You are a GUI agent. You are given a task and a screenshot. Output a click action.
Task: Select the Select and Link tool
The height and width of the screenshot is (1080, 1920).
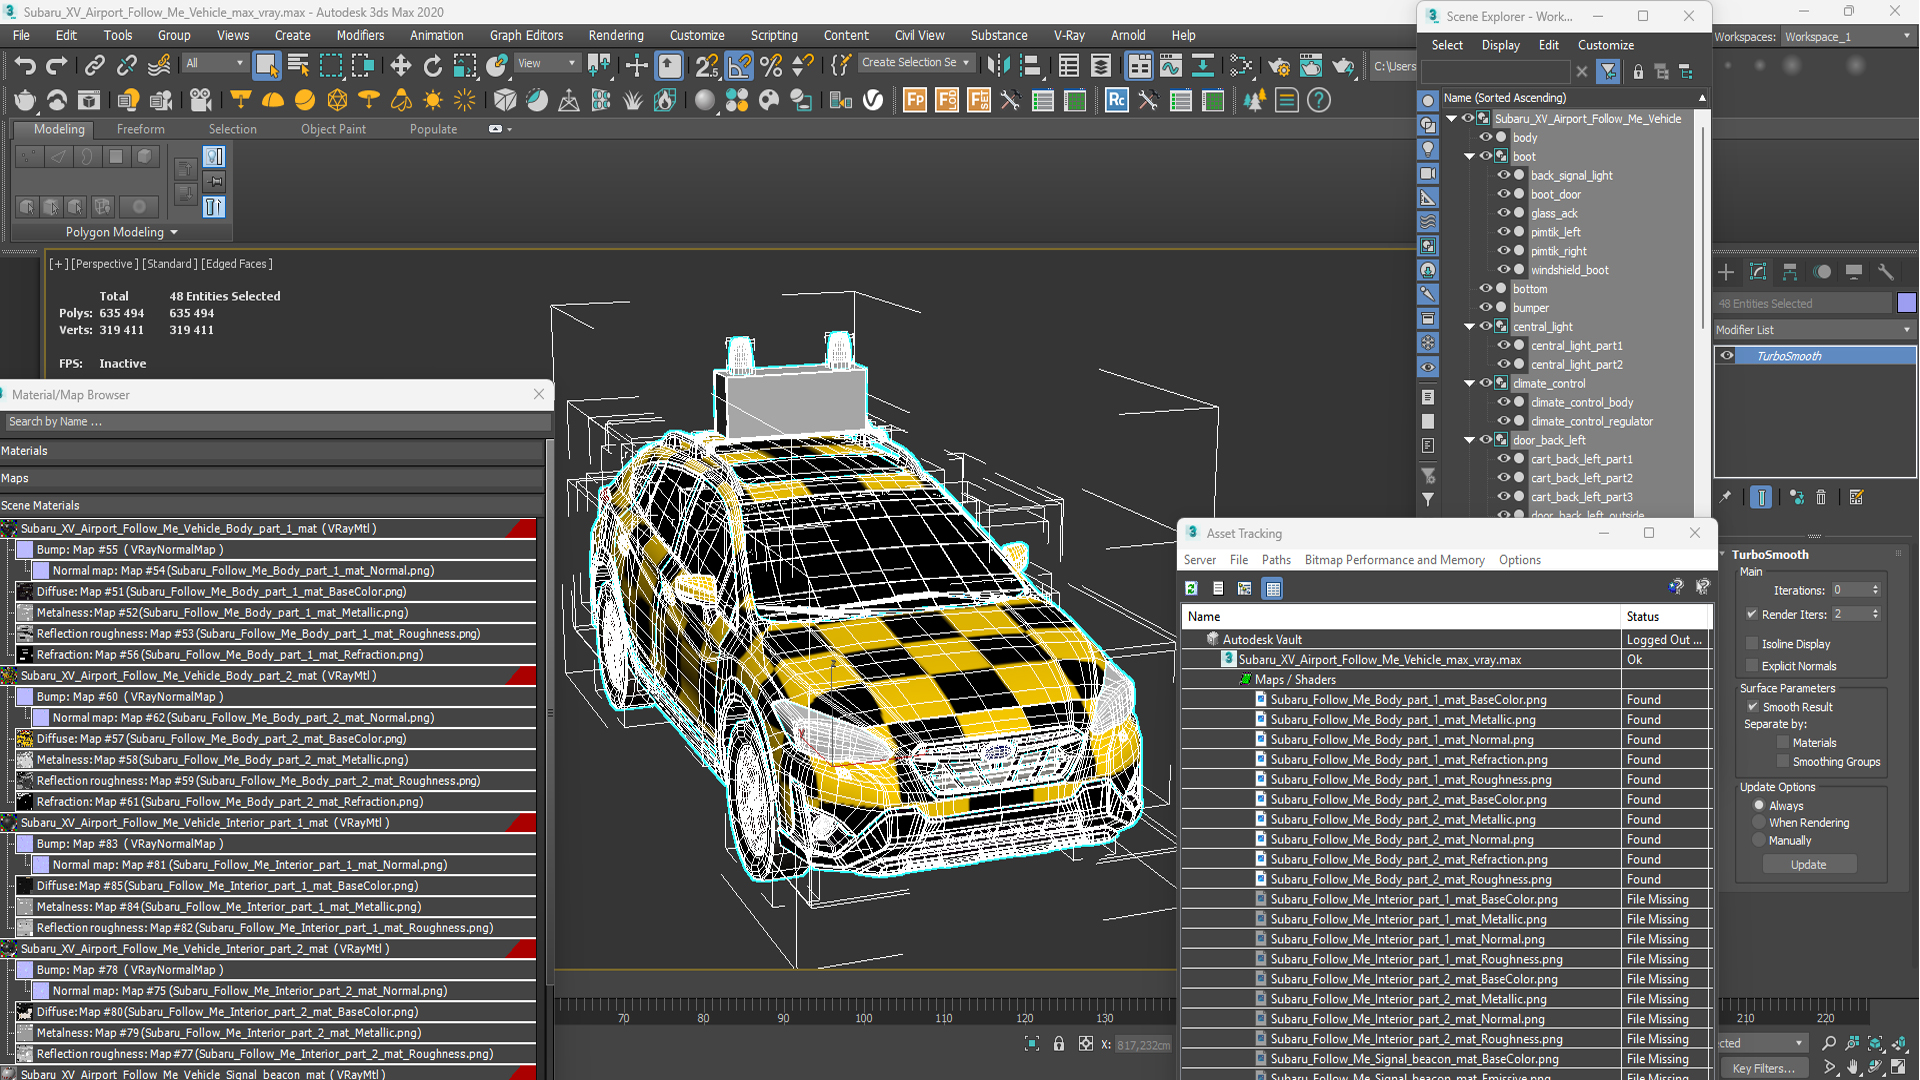[94, 66]
